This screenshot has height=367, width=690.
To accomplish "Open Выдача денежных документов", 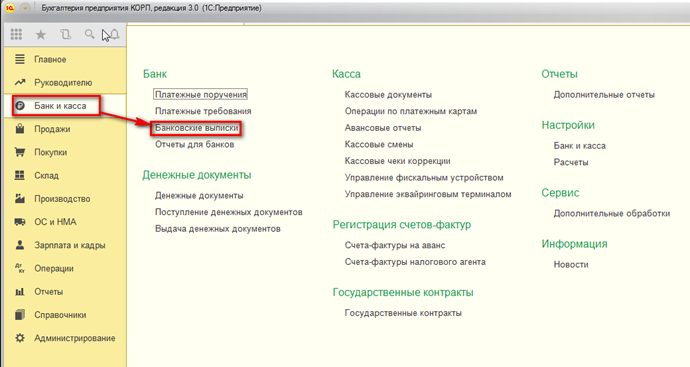I will click(x=217, y=229).
